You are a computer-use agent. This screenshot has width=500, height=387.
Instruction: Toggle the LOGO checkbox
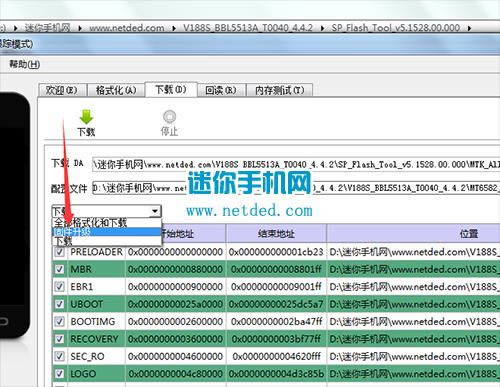tap(60, 374)
